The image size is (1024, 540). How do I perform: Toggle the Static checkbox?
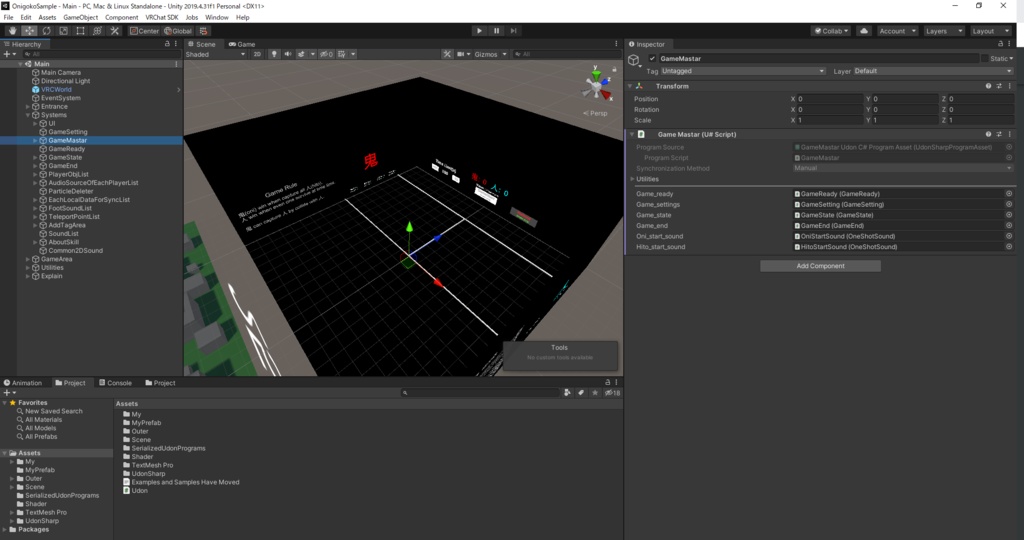pyautogui.click(x=984, y=59)
